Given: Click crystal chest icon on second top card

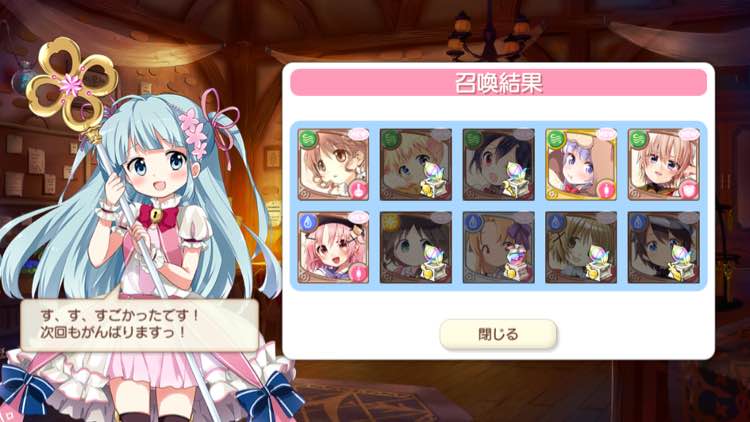Looking at the screenshot, I should [434, 180].
